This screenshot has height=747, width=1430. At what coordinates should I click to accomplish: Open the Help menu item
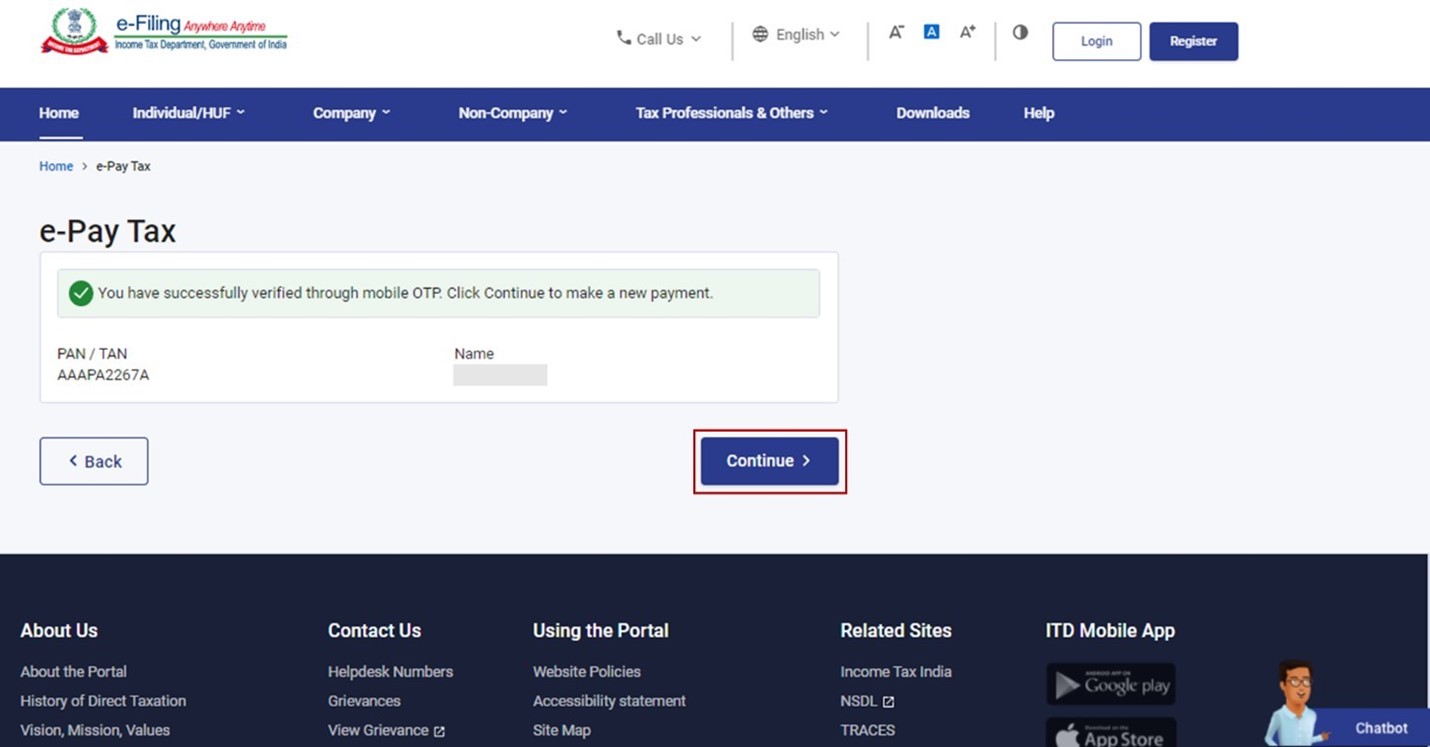[x=1038, y=113]
